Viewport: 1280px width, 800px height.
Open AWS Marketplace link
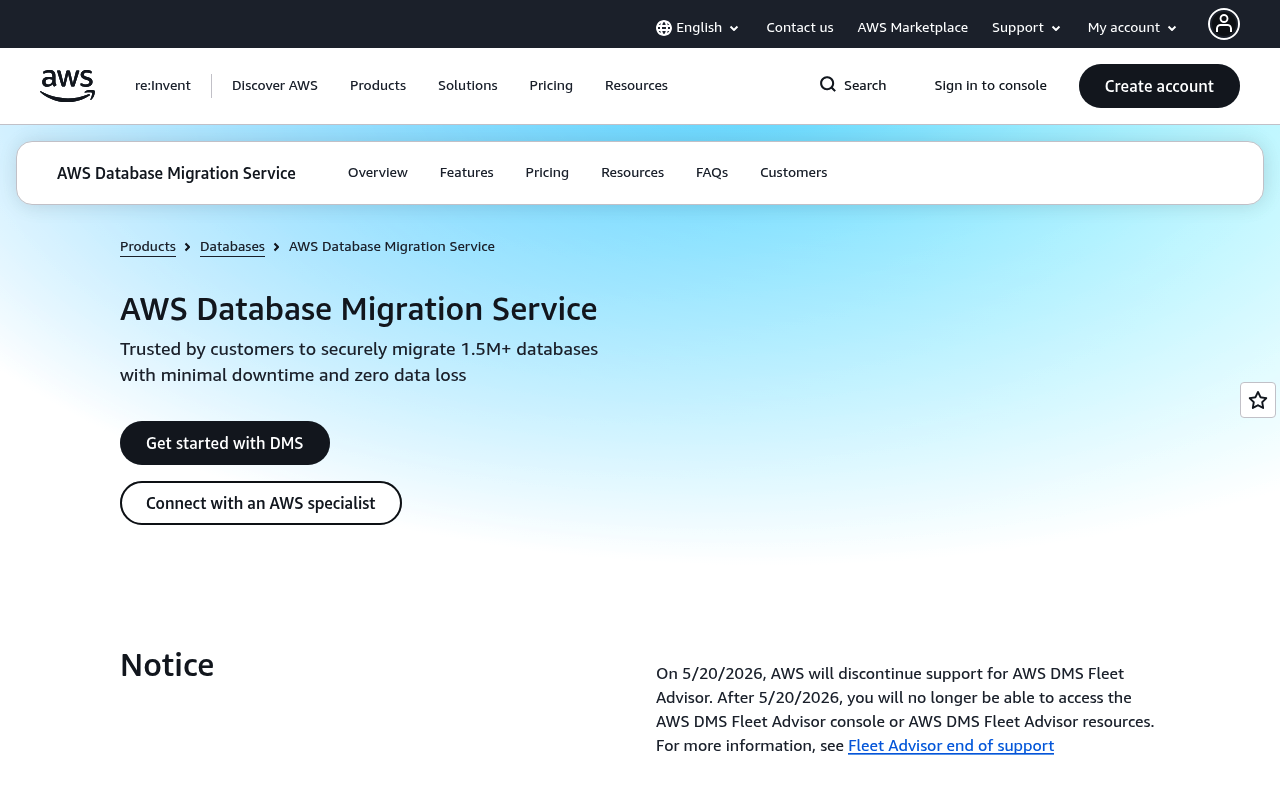pyautogui.click(x=913, y=28)
